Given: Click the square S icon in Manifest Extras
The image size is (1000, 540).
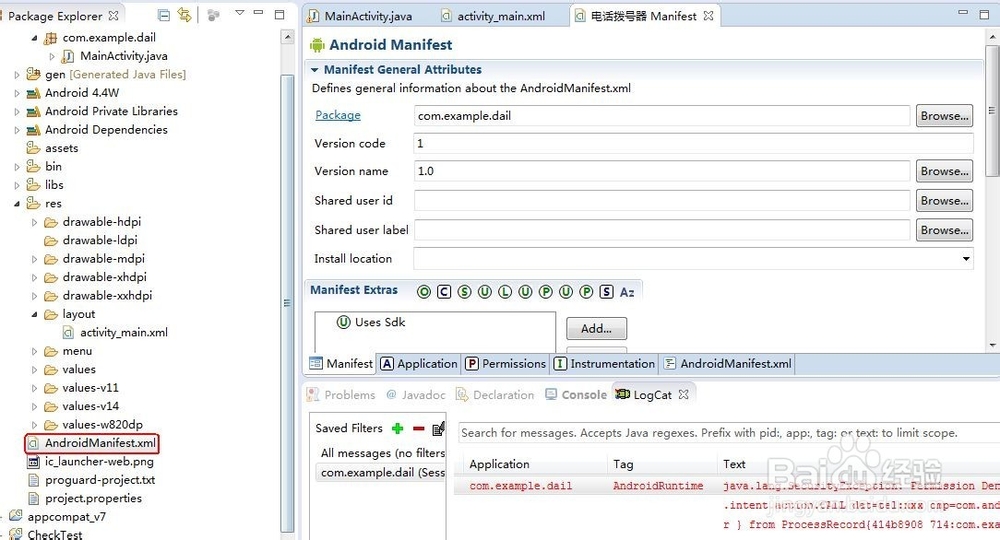Looking at the screenshot, I should pyautogui.click(x=607, y=292).
